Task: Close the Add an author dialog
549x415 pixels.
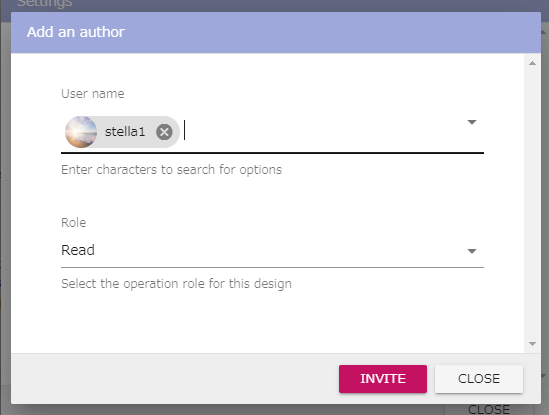Action: (x=479, y=379)
